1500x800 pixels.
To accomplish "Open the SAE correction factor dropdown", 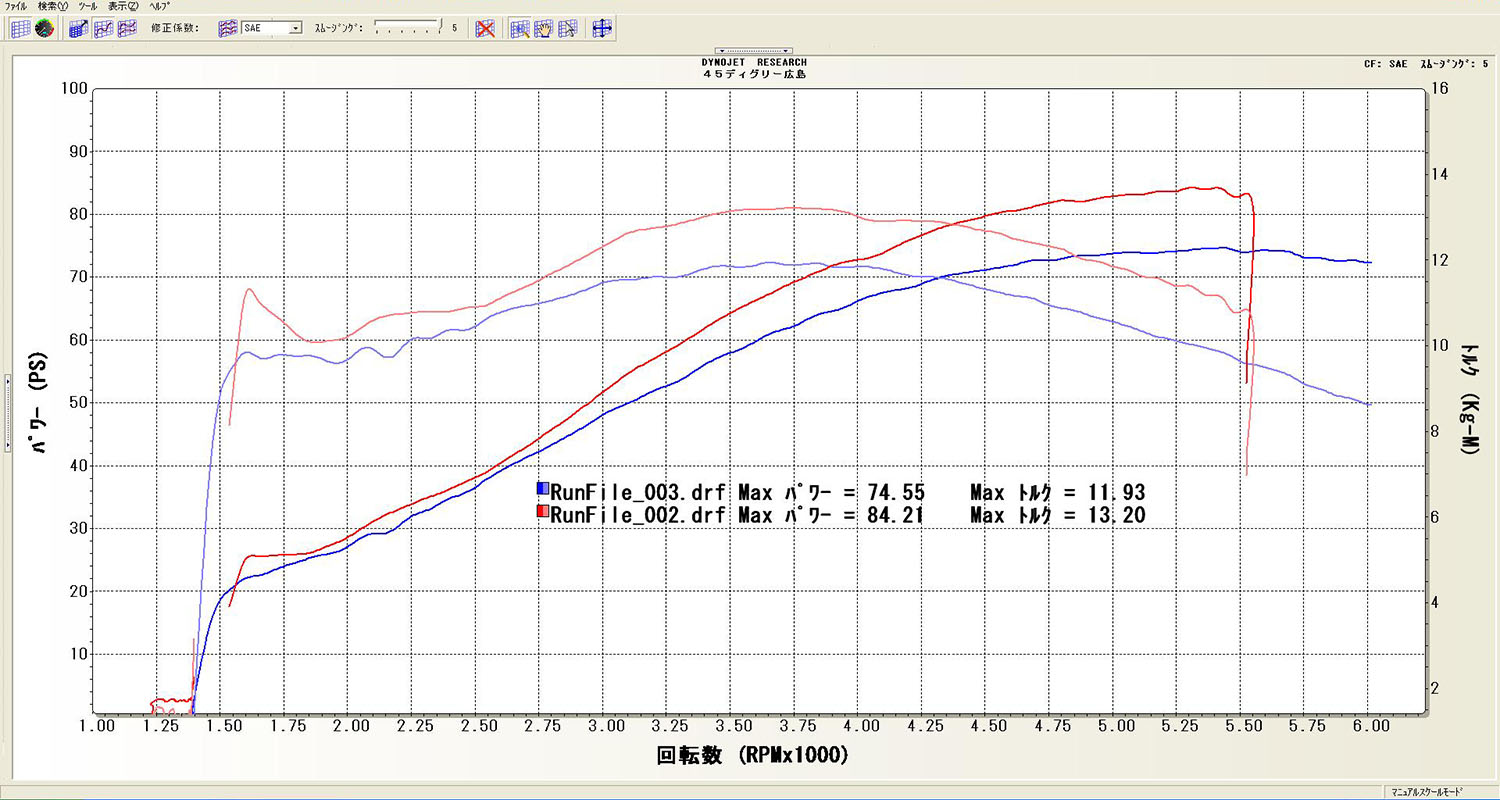I will 295,28.
